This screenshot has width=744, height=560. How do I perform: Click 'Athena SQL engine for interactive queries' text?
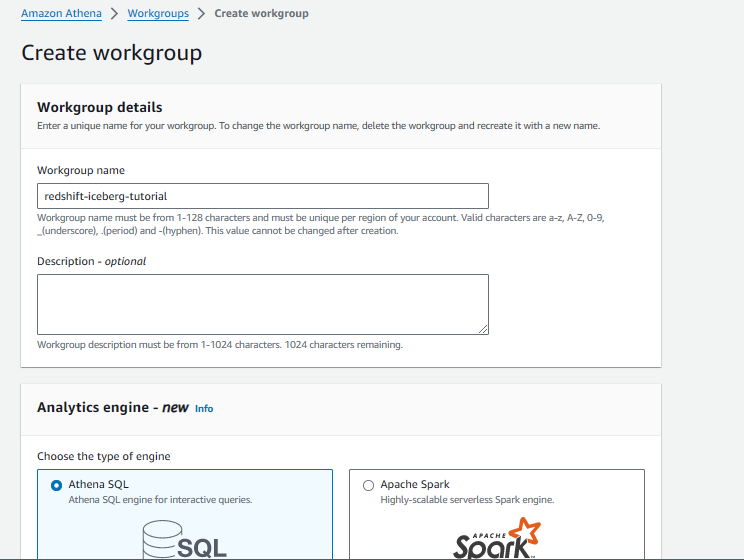click(x=160, y=500)
